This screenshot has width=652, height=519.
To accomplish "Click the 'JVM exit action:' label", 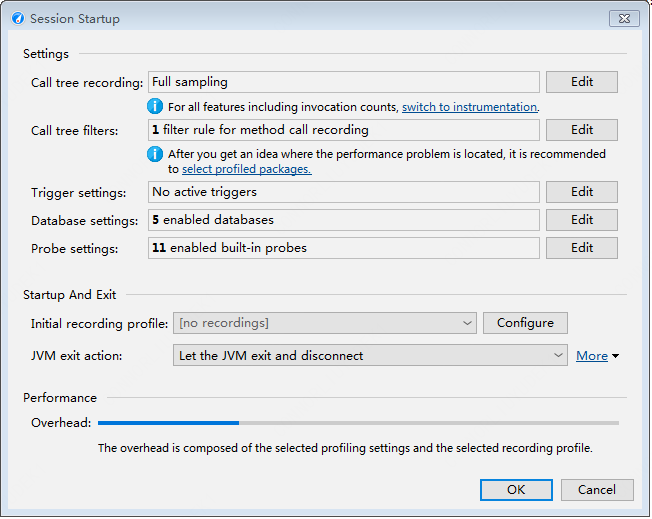I will click(x=77, y=356).
